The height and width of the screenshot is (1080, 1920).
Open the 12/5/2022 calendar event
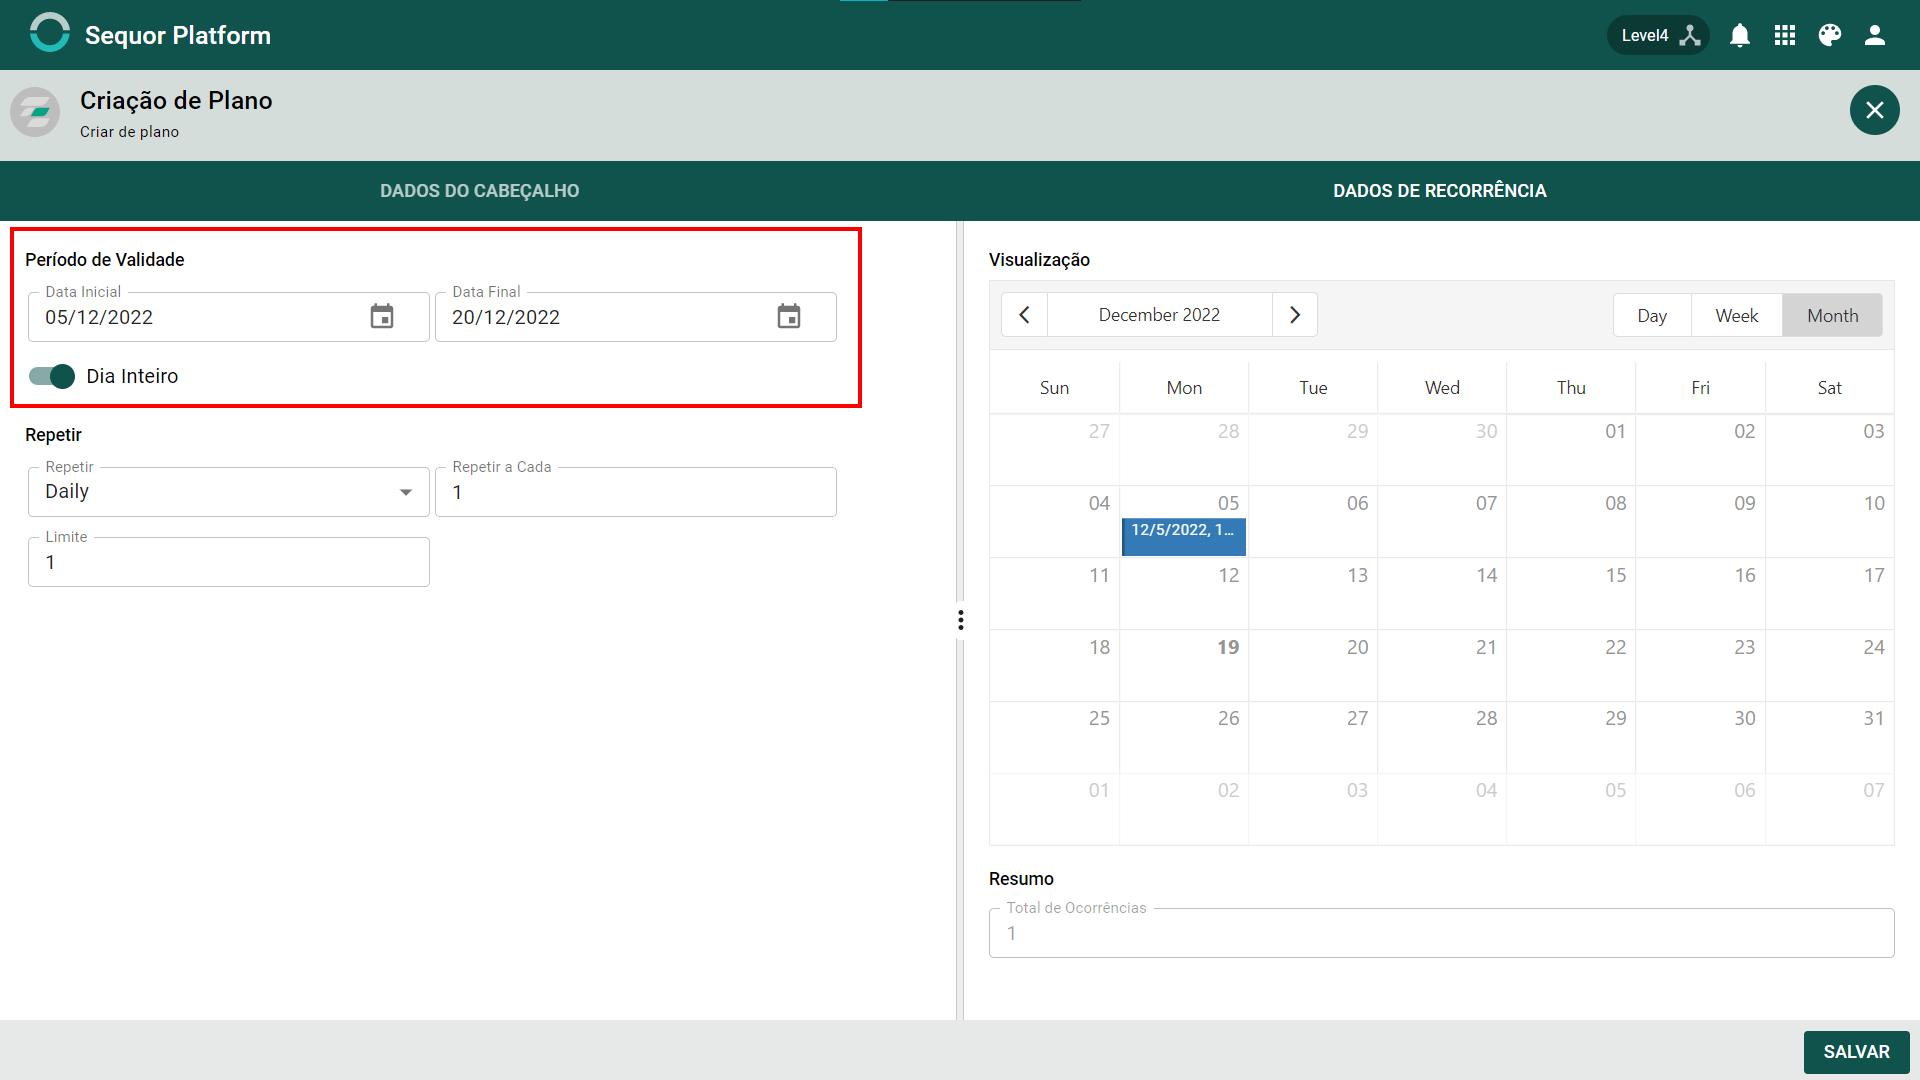[1184, 536]
